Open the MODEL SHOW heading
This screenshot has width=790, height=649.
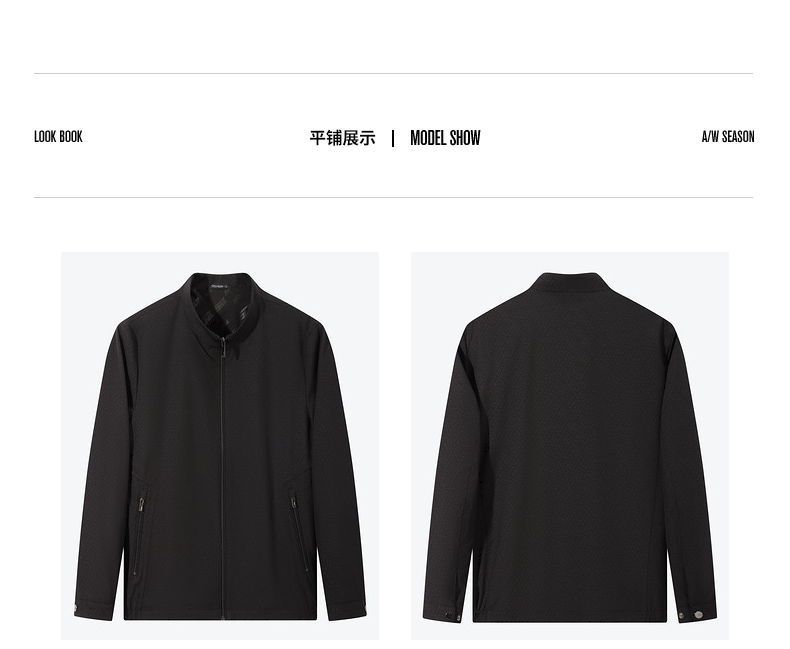click(445, 138)
